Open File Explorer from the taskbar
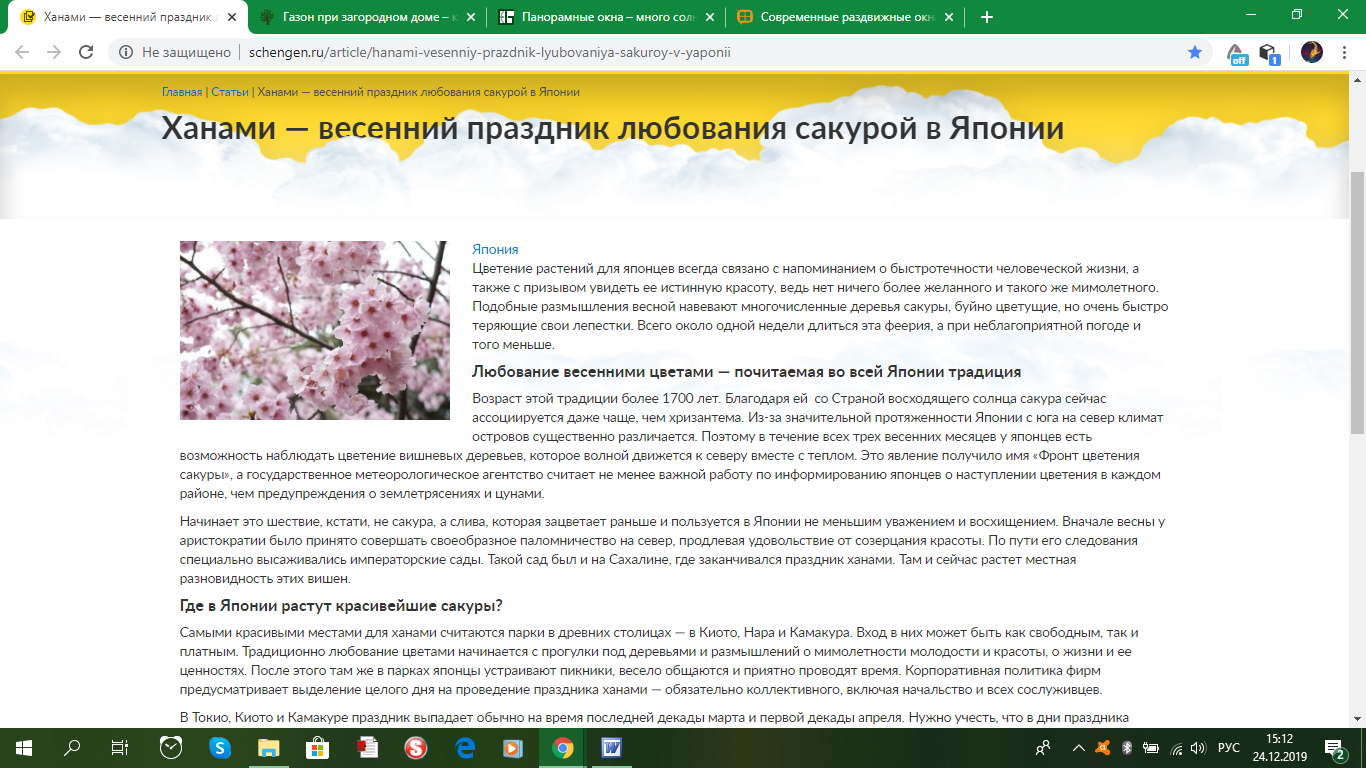 point(269,747)
